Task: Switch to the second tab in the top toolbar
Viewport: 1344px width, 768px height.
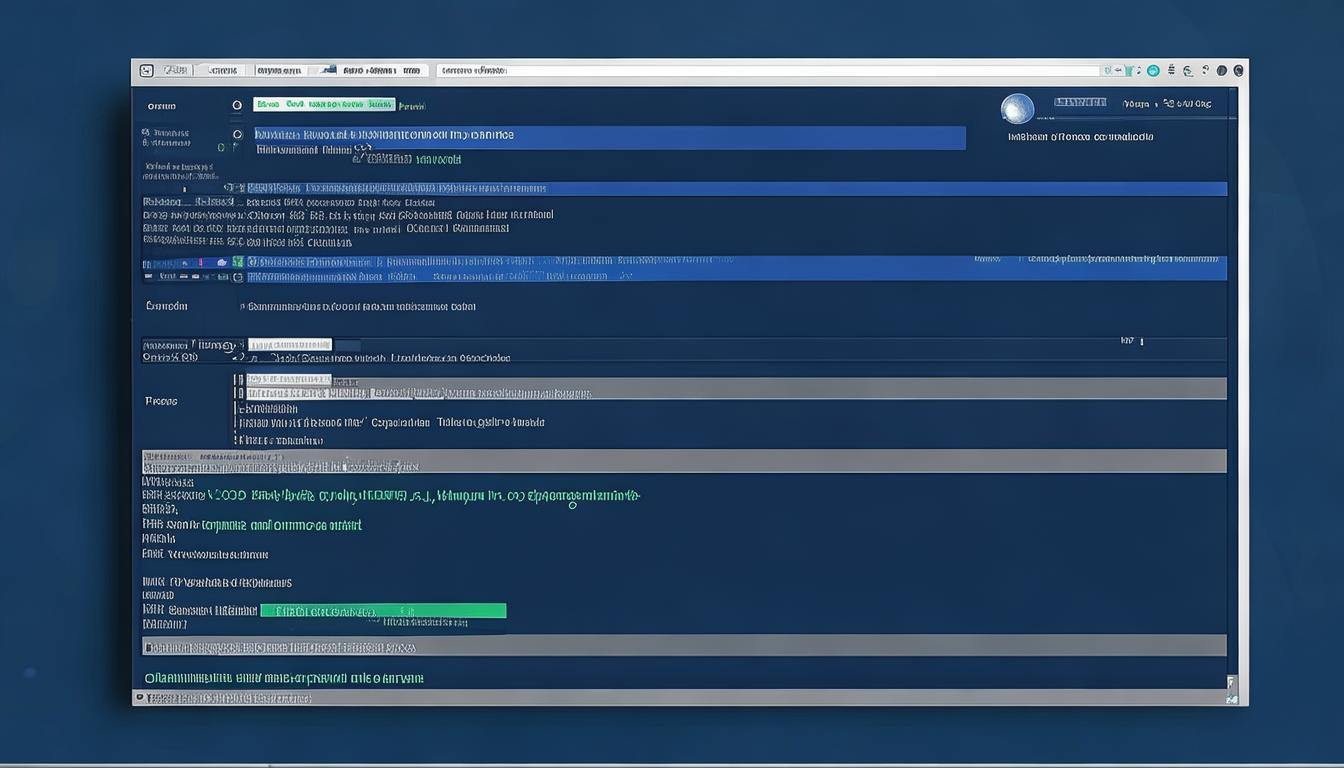Action: pos(222,71)
